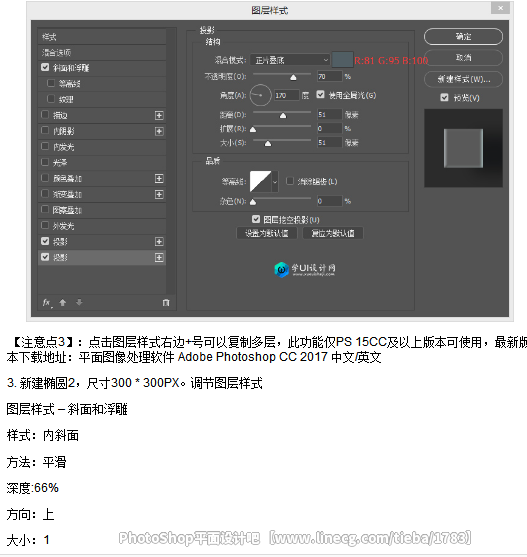Image resolution: width=527 pixels, height=557 pixels.
Task: Click the opacity input field showing 70
Action: [330, 76]
